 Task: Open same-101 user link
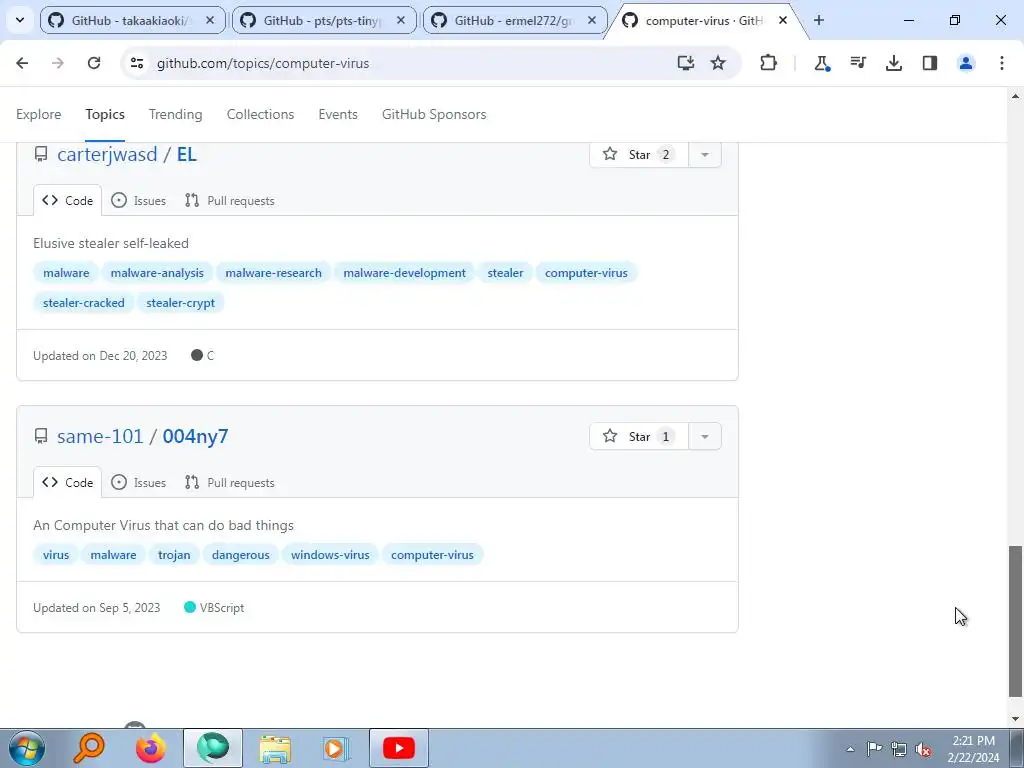(x=100, y=436)
